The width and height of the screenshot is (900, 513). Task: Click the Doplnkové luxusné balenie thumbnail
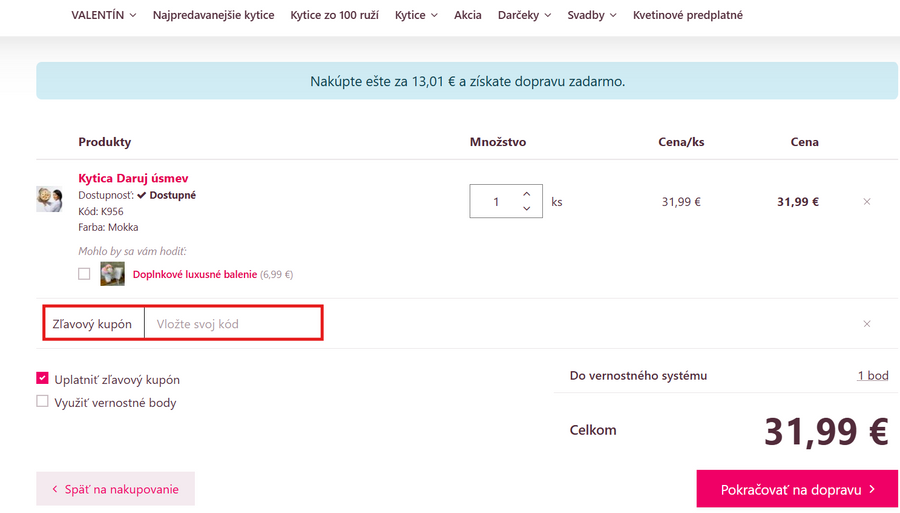click(x=113, y=274)
